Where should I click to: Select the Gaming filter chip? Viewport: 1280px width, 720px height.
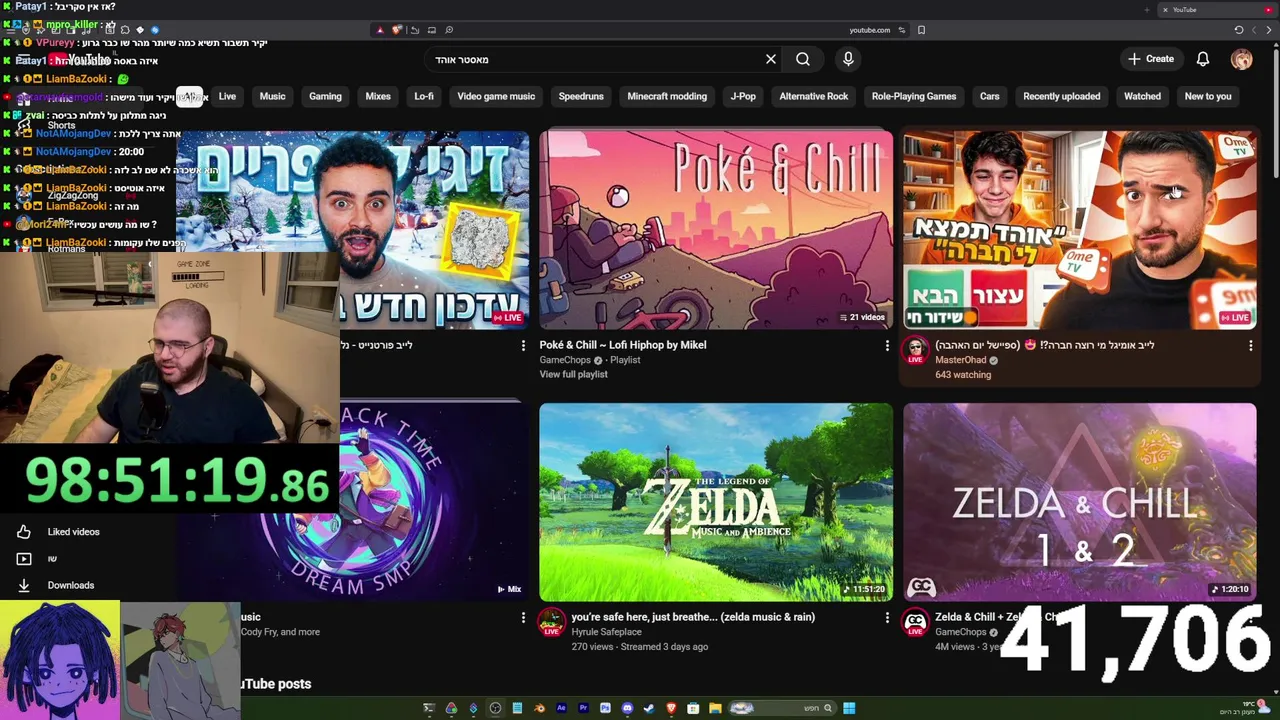click(x=325, y=96)
